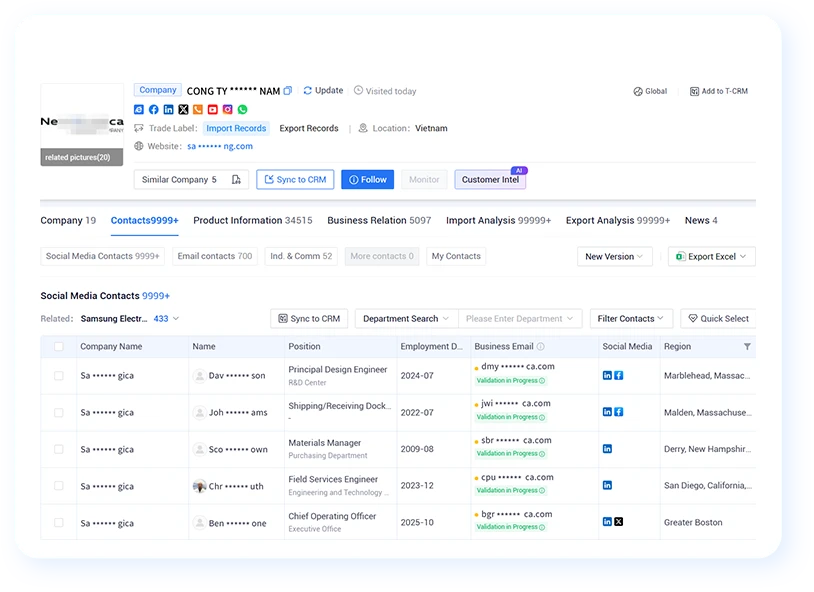Screen dimensions: 814x592
Task: Open LinkedIn profile for Joh ****** ams
Action: (x=607, y=412)
